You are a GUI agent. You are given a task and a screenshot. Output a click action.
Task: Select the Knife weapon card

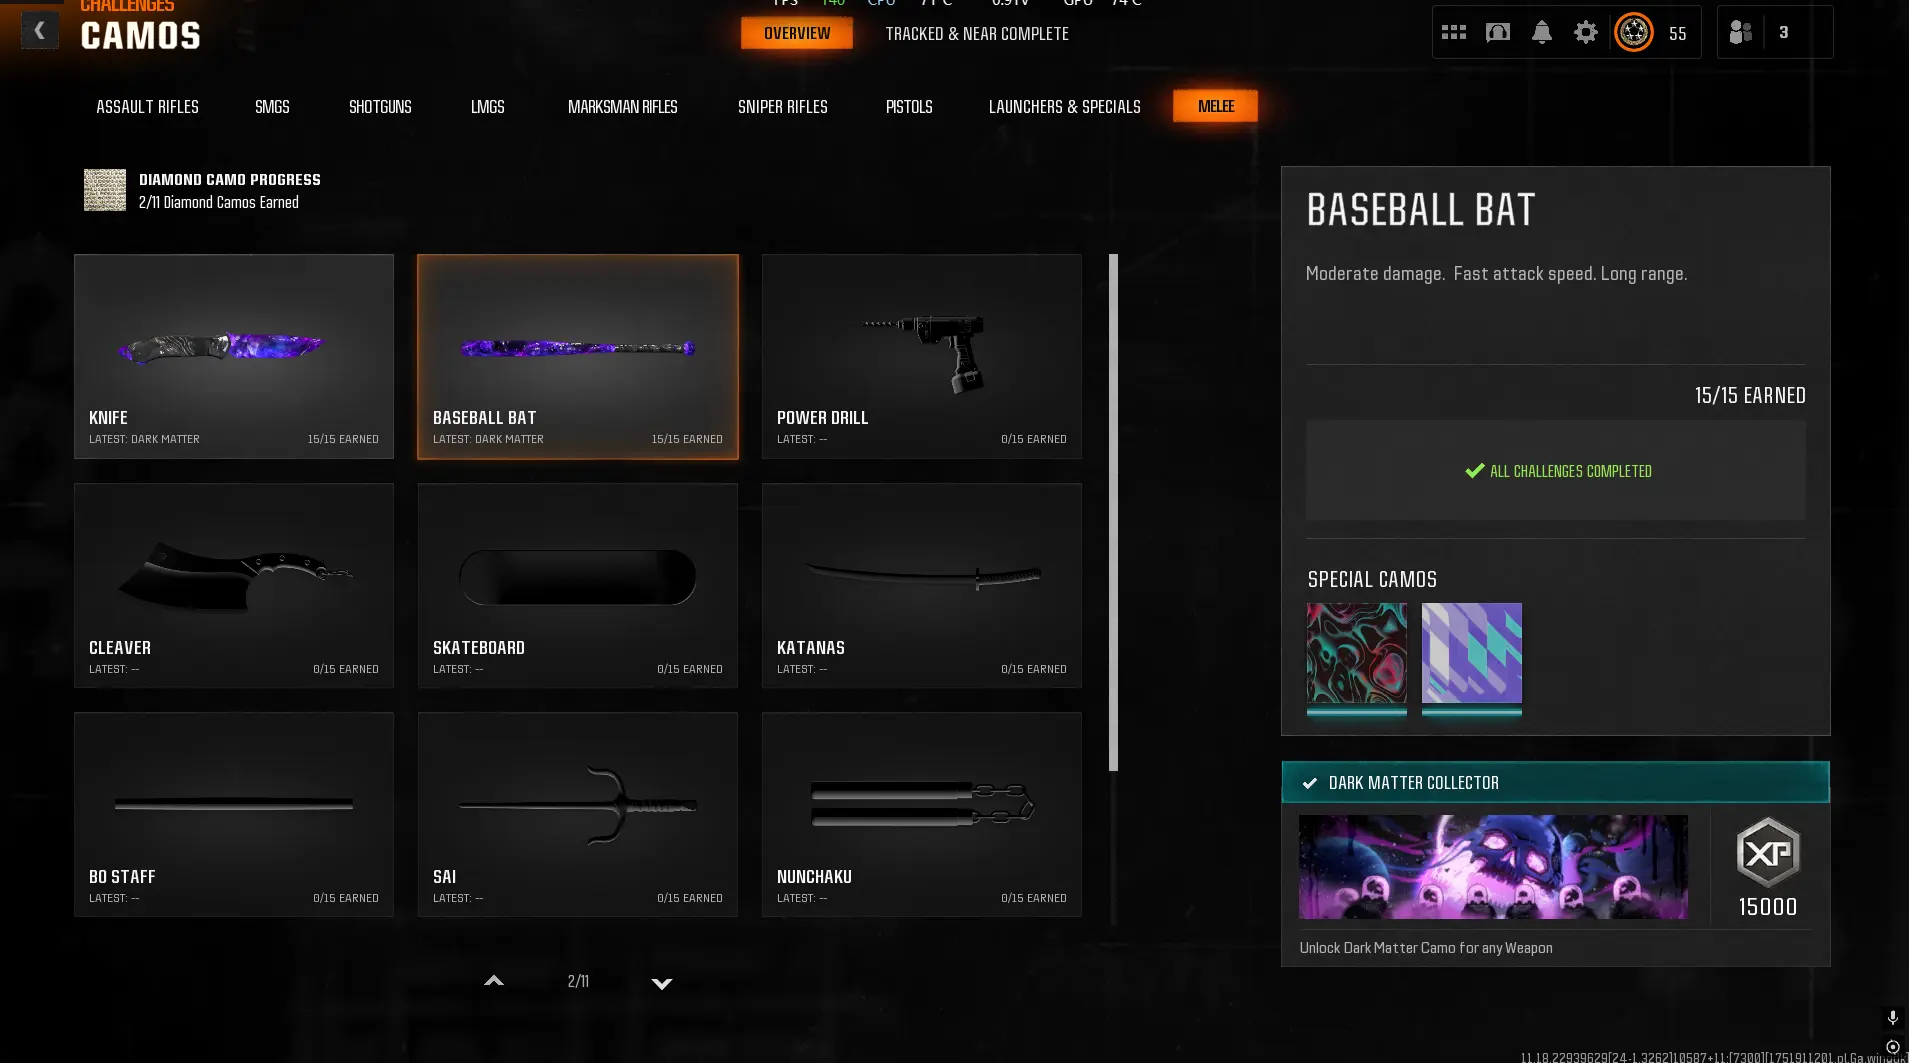234,356
